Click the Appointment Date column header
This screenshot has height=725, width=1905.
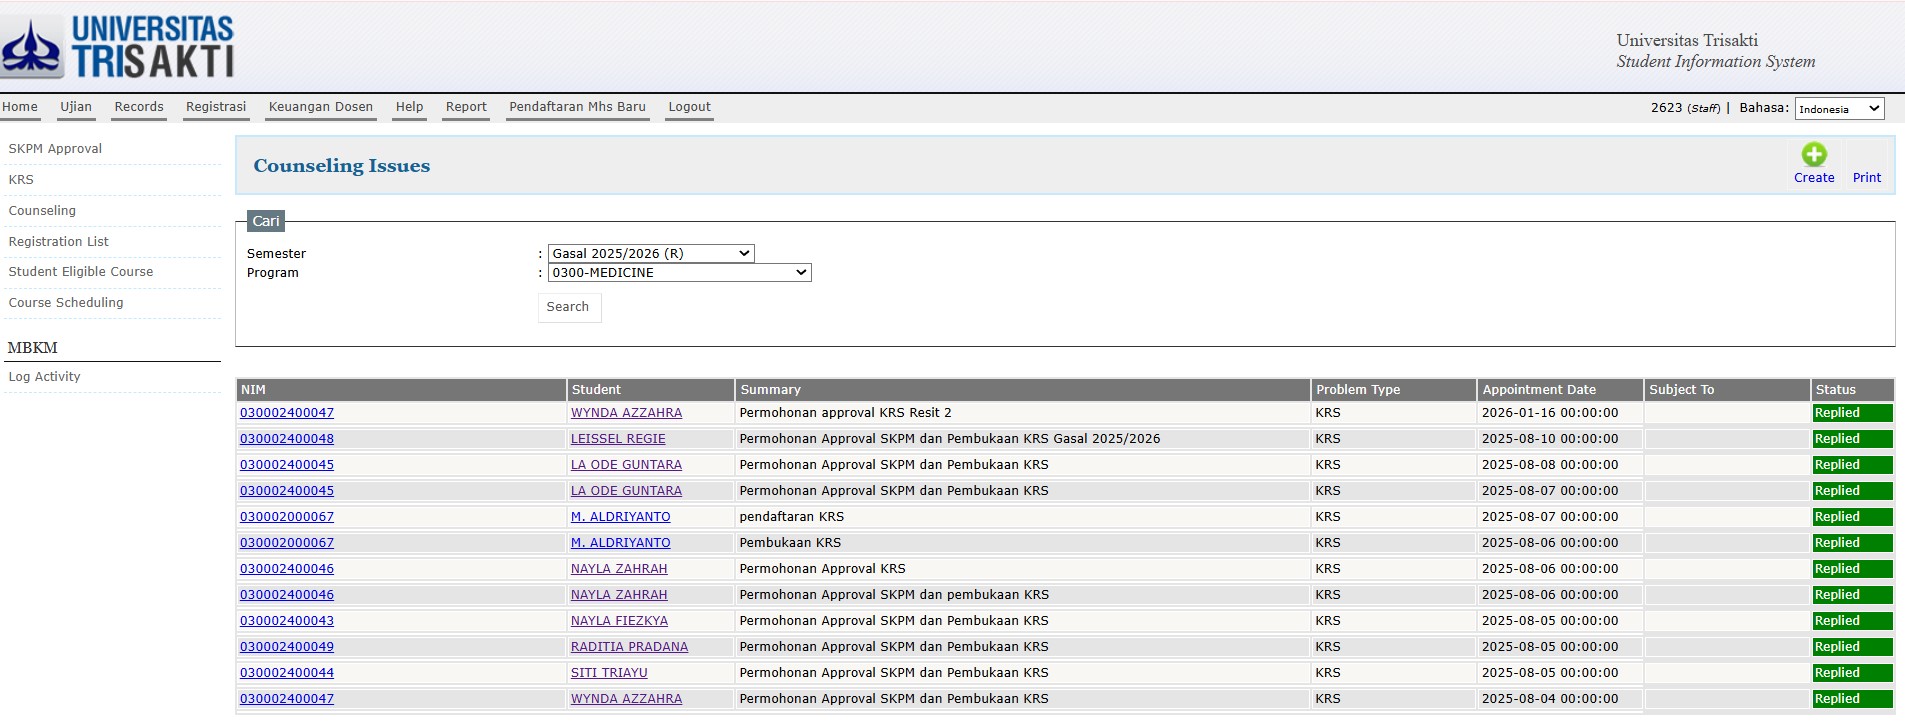coord(1539,390)
